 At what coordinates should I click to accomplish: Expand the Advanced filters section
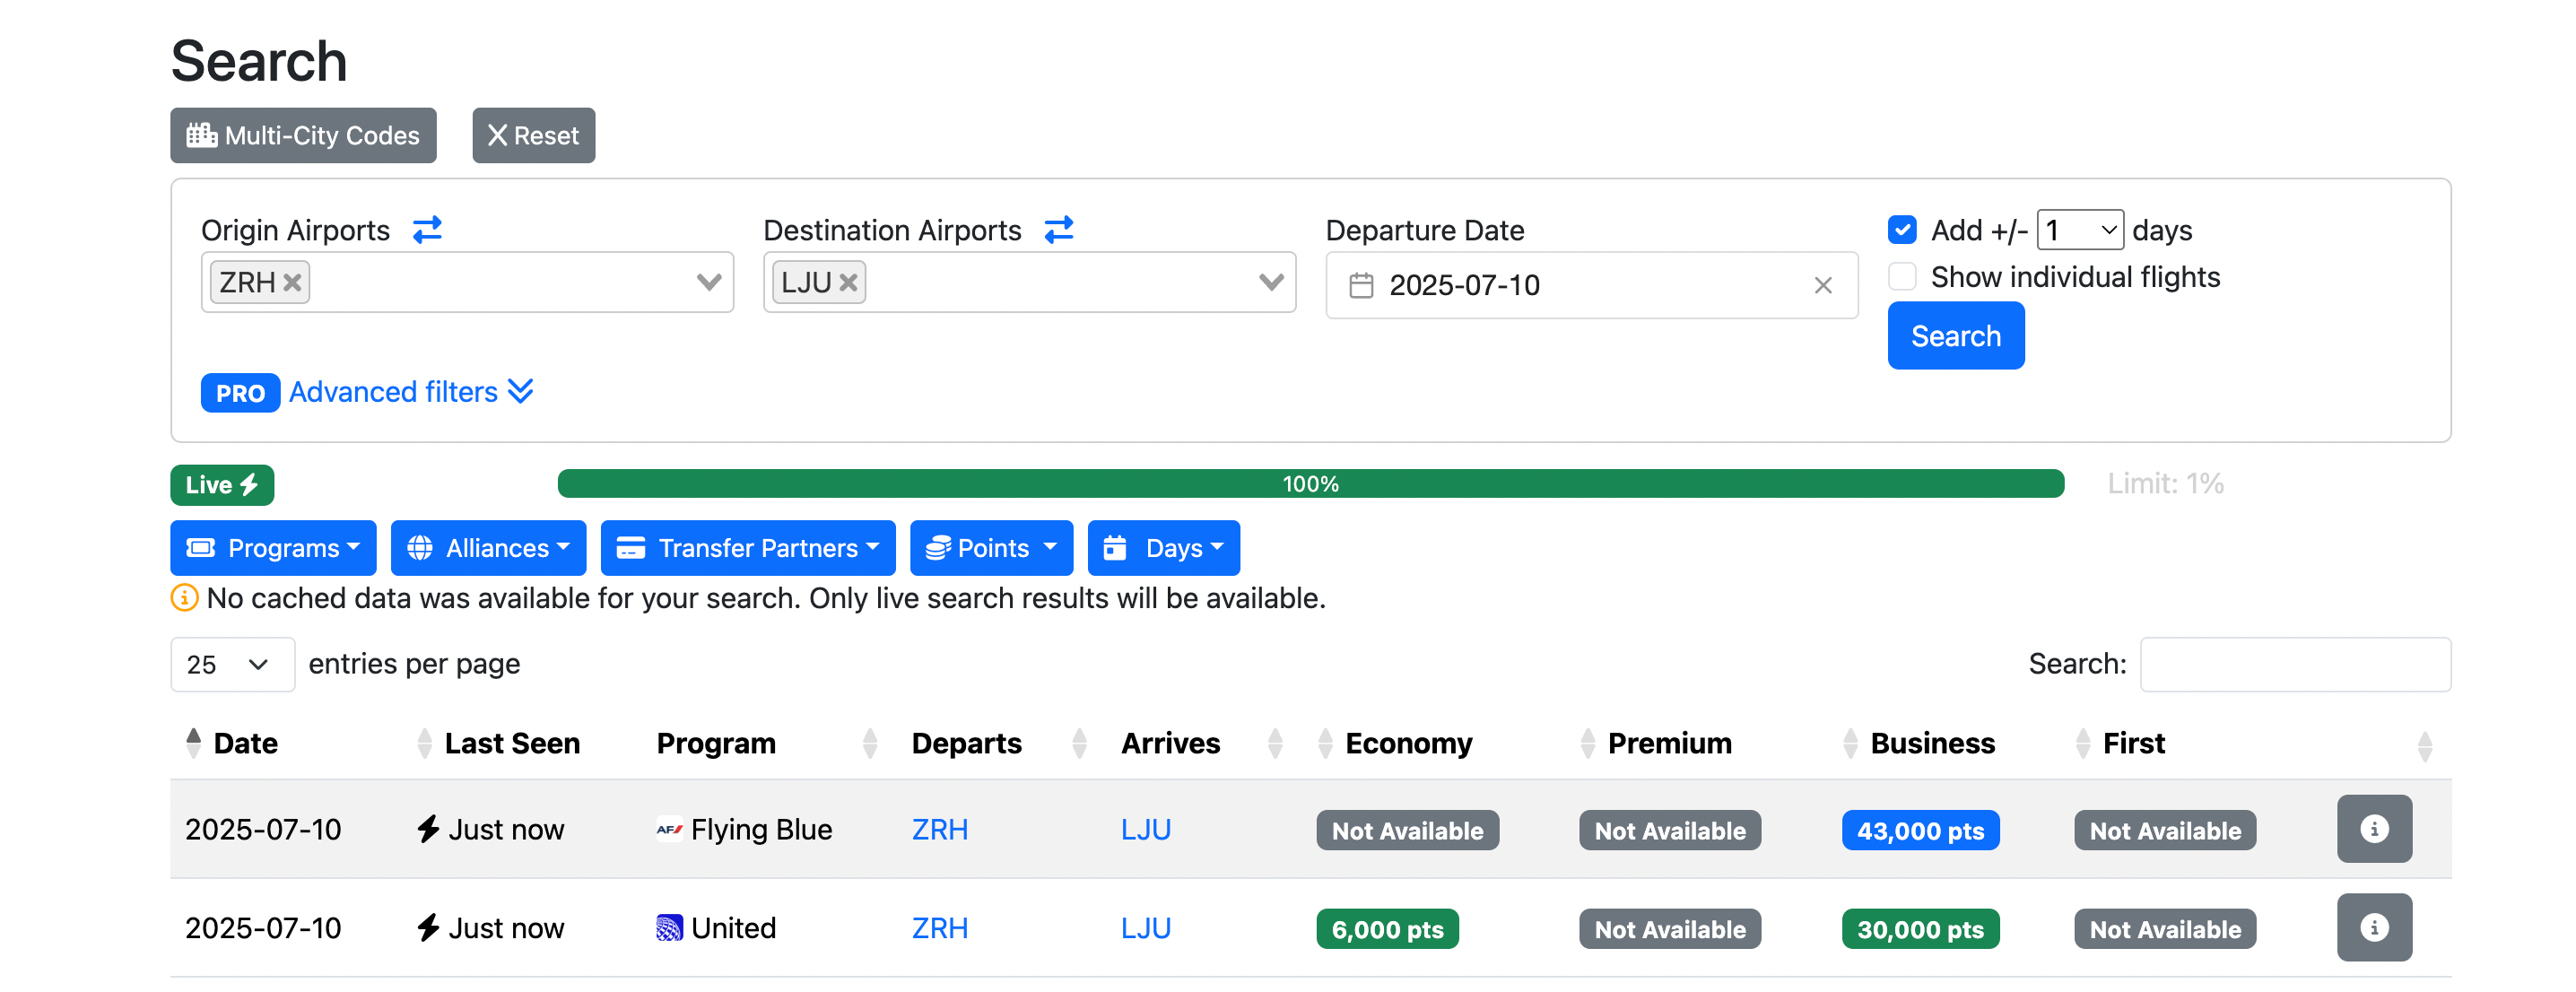[x=411, y=392]
